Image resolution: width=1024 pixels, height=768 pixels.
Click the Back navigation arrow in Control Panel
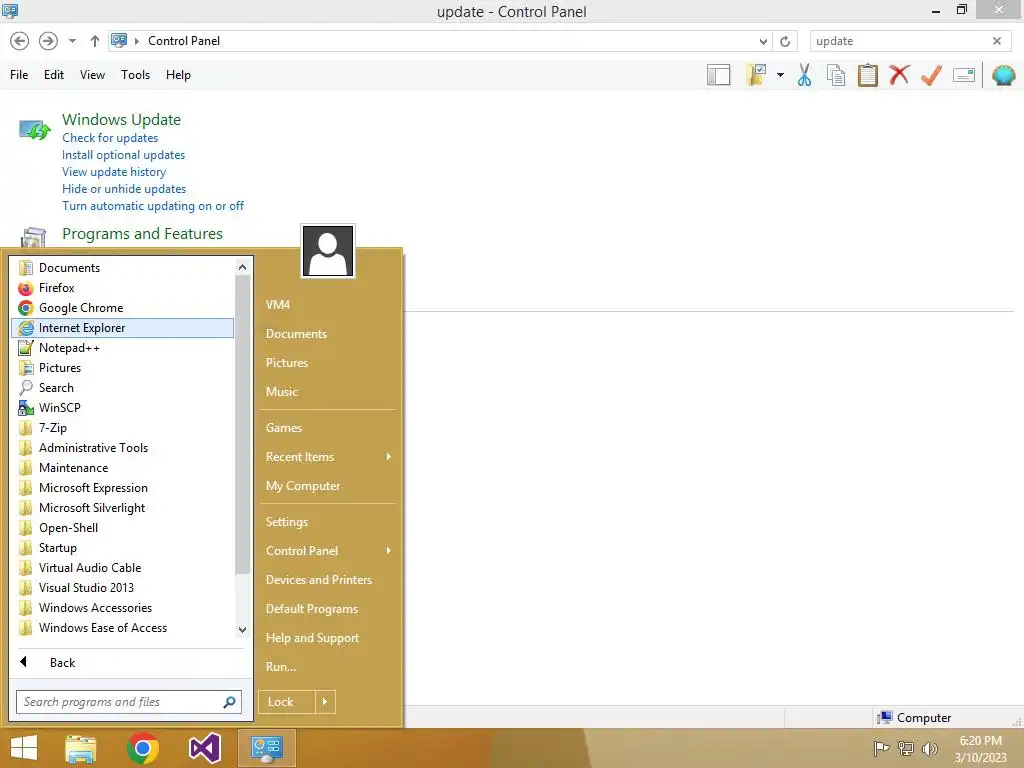point(20,41)
